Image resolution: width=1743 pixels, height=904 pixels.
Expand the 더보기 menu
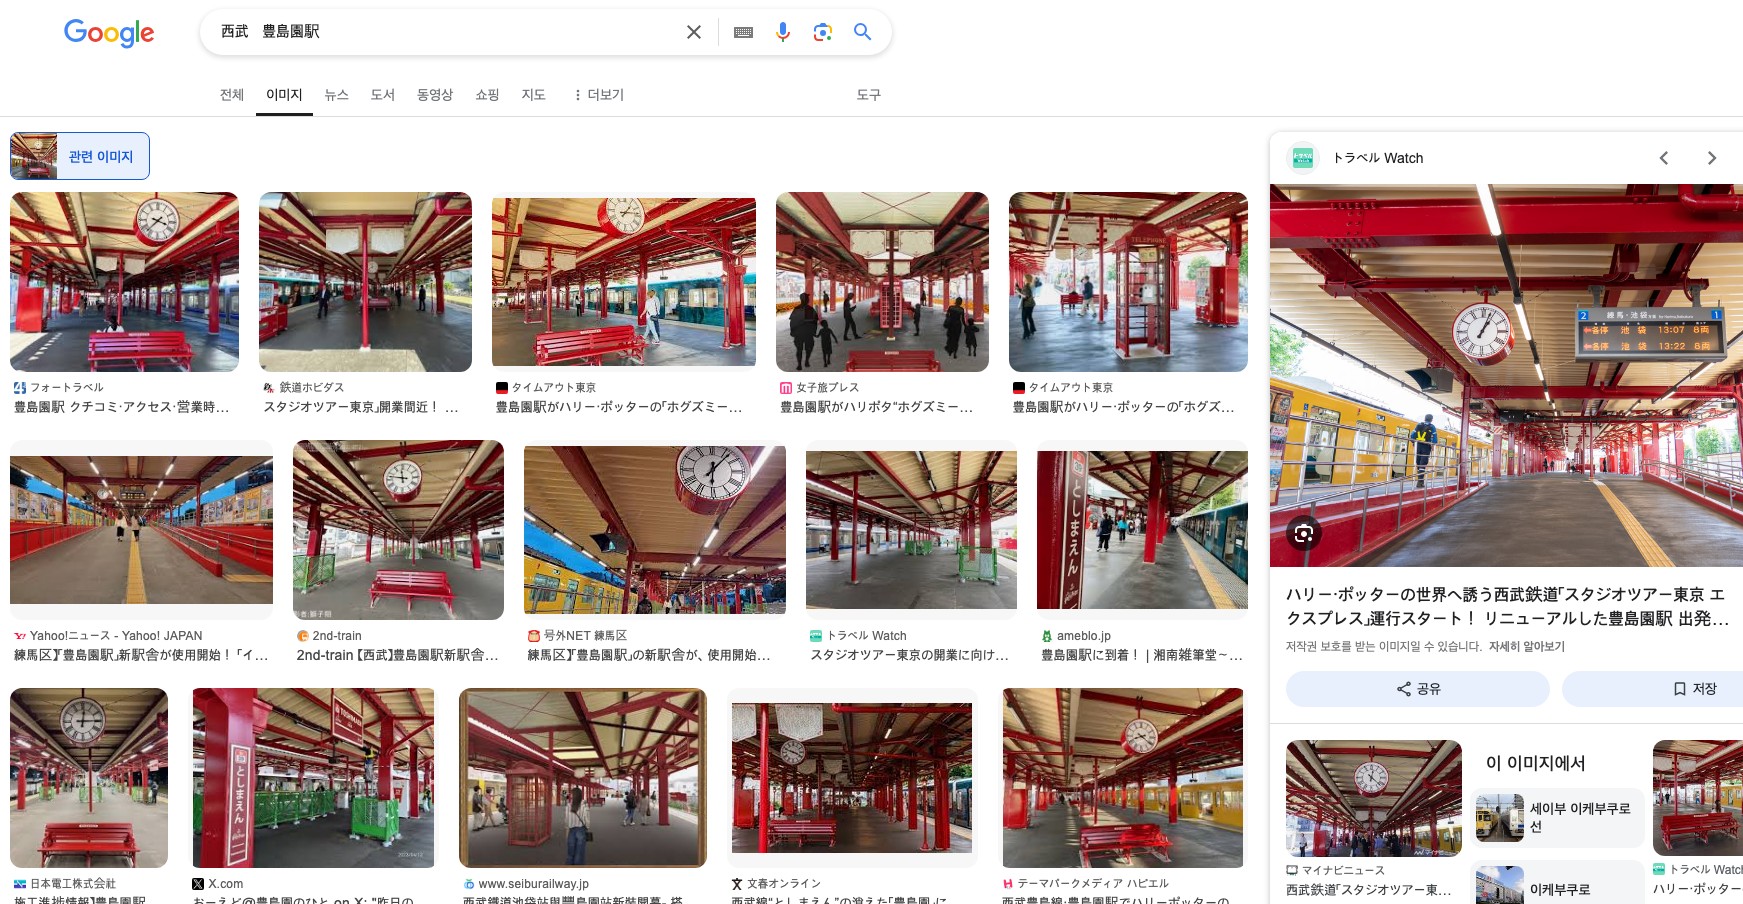(598, 94)
